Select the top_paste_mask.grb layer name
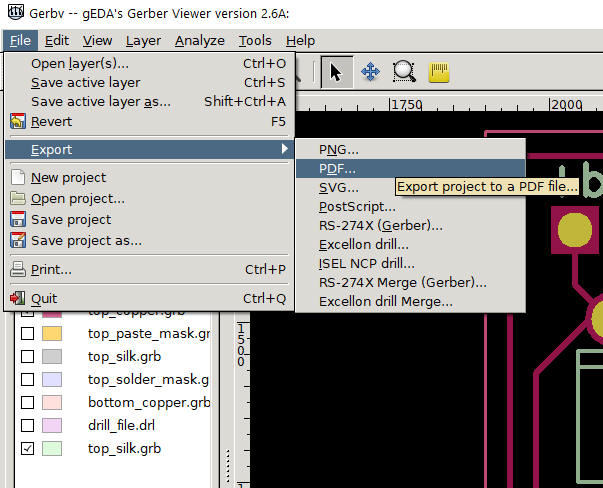The image size is (603, 488). pyautogui.click(x=148, y=333)
